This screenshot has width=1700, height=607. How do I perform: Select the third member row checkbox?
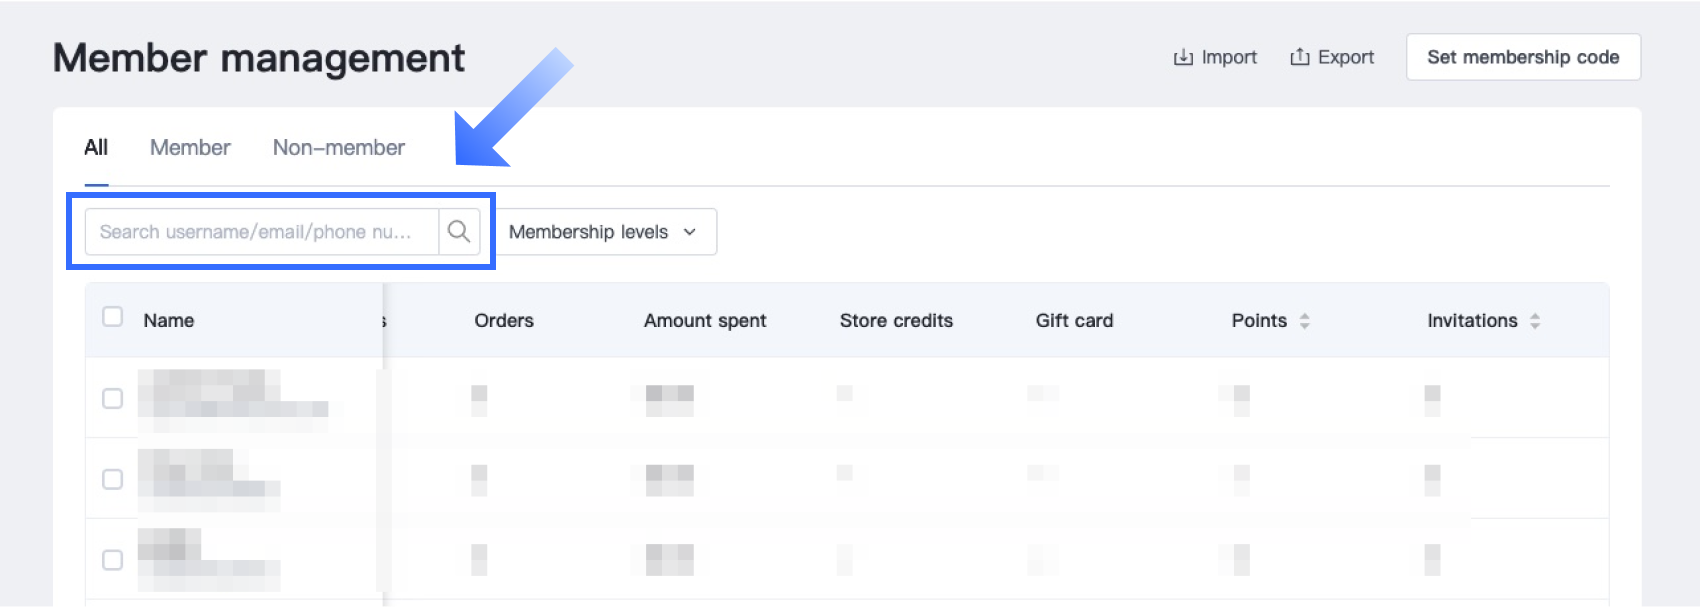113,560
